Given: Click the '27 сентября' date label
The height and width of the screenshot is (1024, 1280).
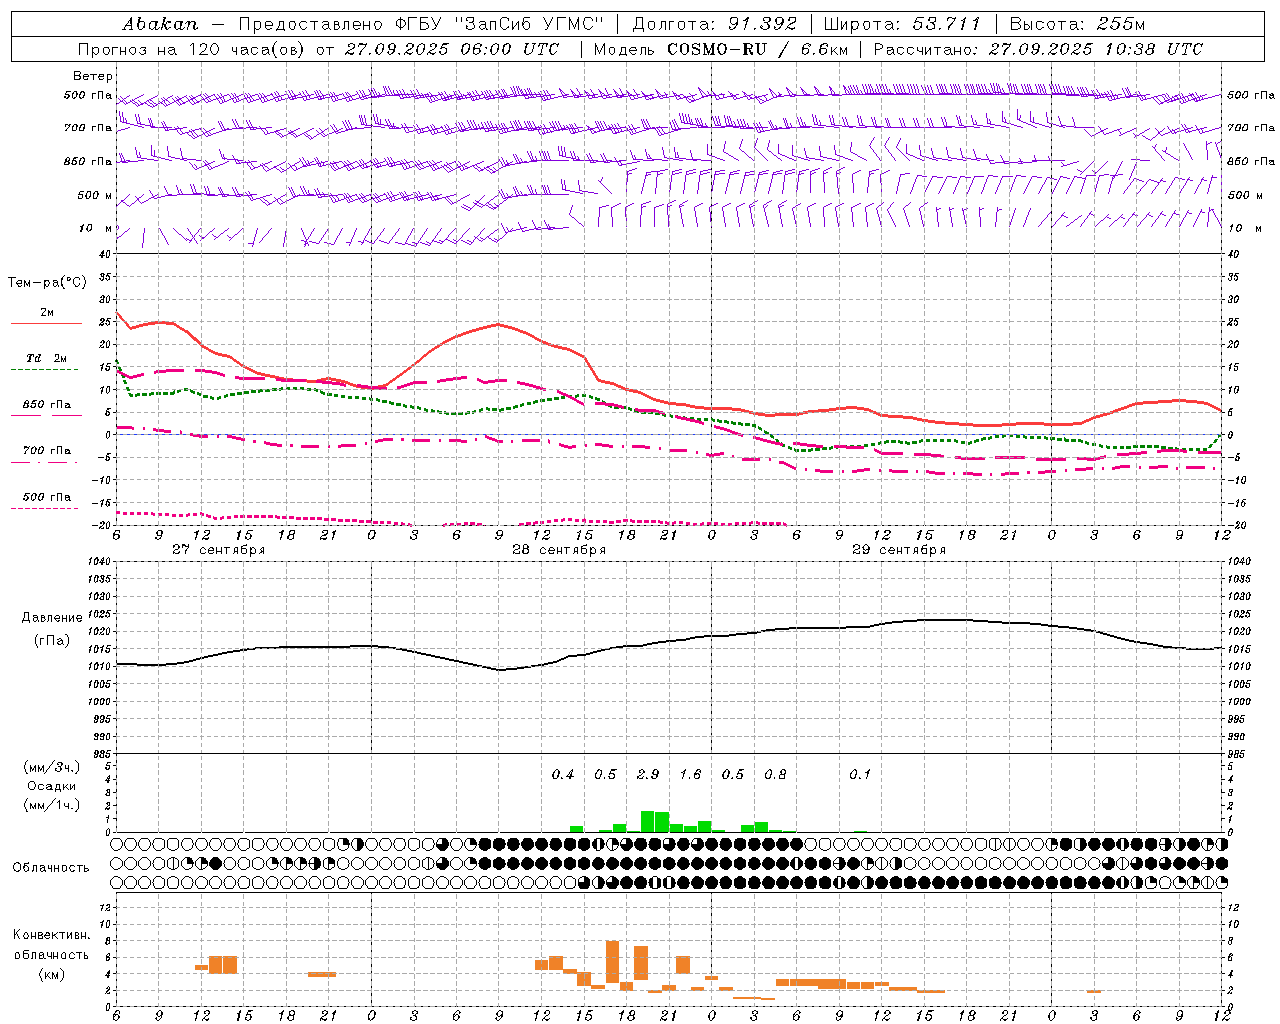Looking at the screenshot, I should point(219,550).
